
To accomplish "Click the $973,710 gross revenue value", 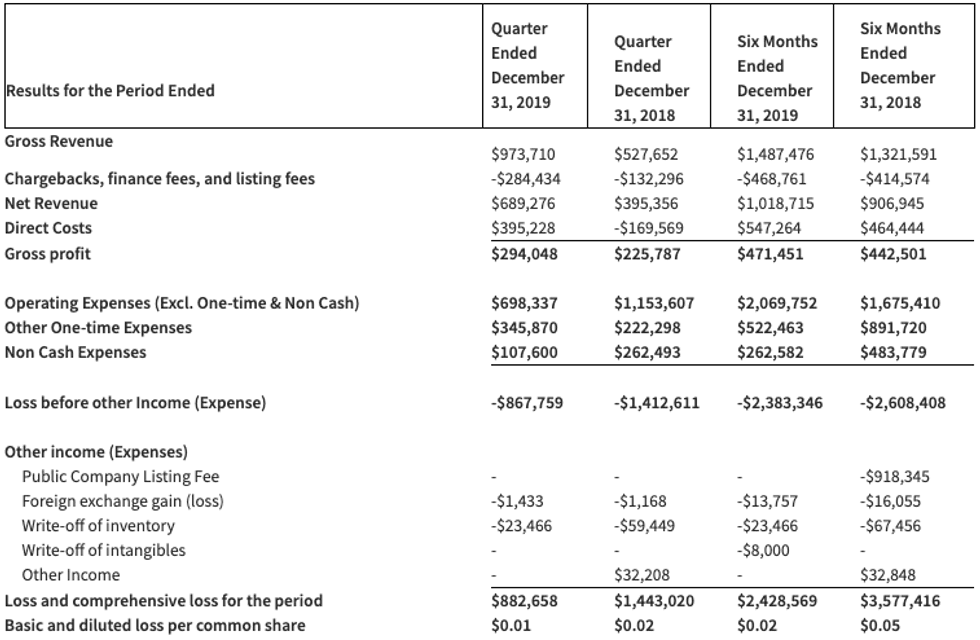I will coord(523,155).
